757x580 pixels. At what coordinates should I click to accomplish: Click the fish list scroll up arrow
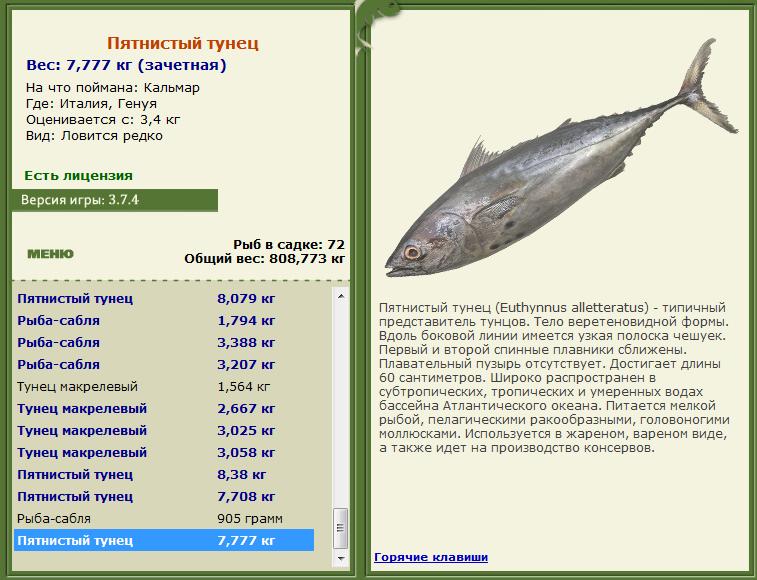pos(341,296)
